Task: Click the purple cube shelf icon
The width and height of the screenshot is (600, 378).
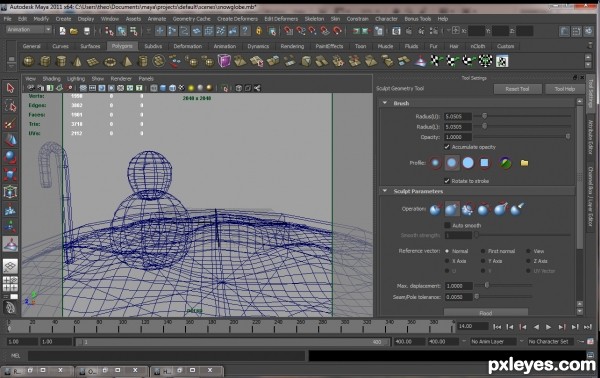Action: [x=224, y=61]
